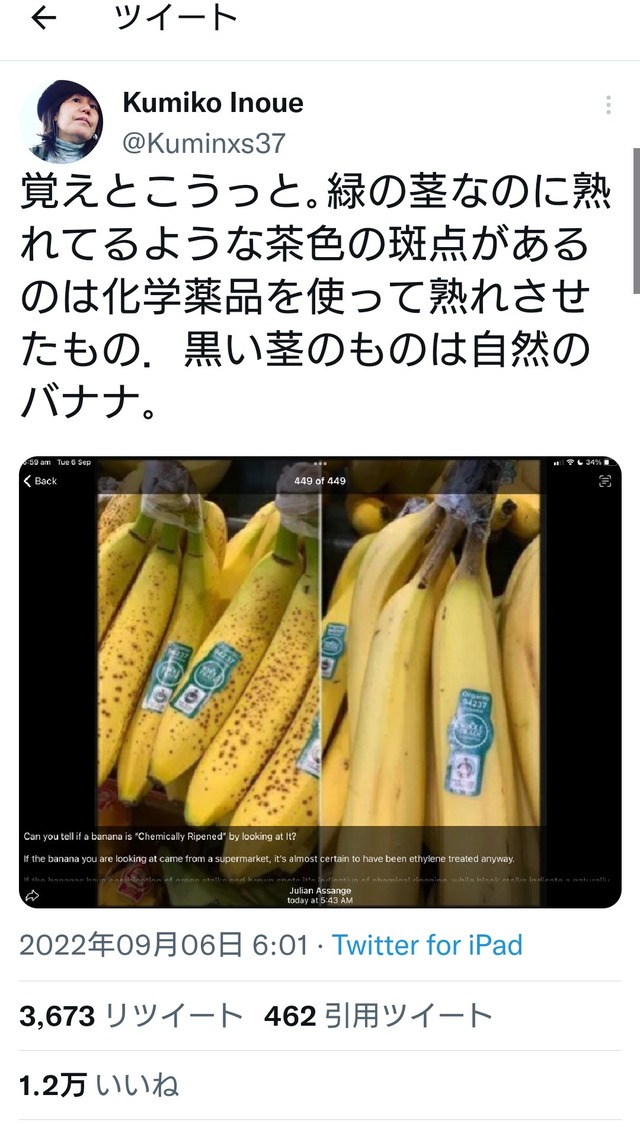640x1130 pixels.
Task: Show the 1.2万 いいね likes list
Action: tap(99, 1085)
